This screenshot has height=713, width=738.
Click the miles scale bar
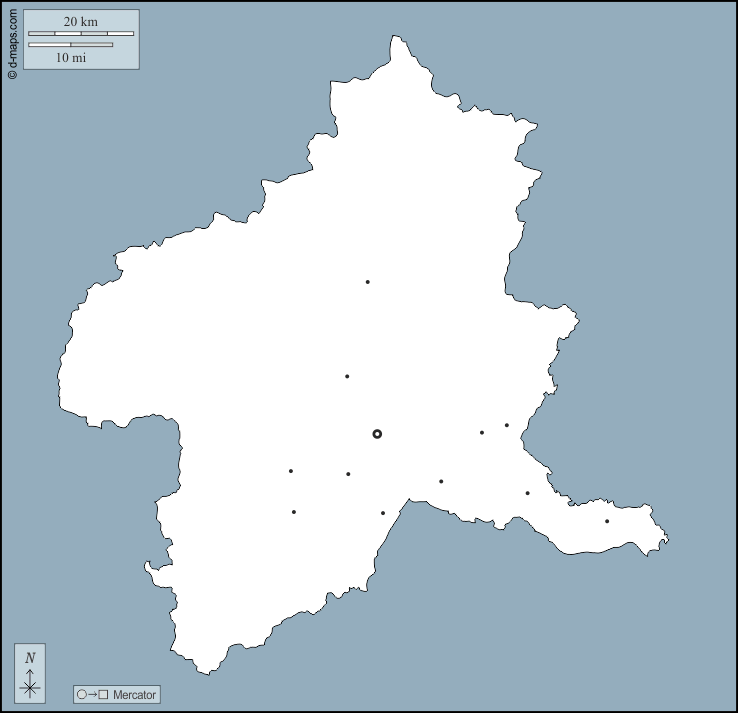[x=70, y=45]
